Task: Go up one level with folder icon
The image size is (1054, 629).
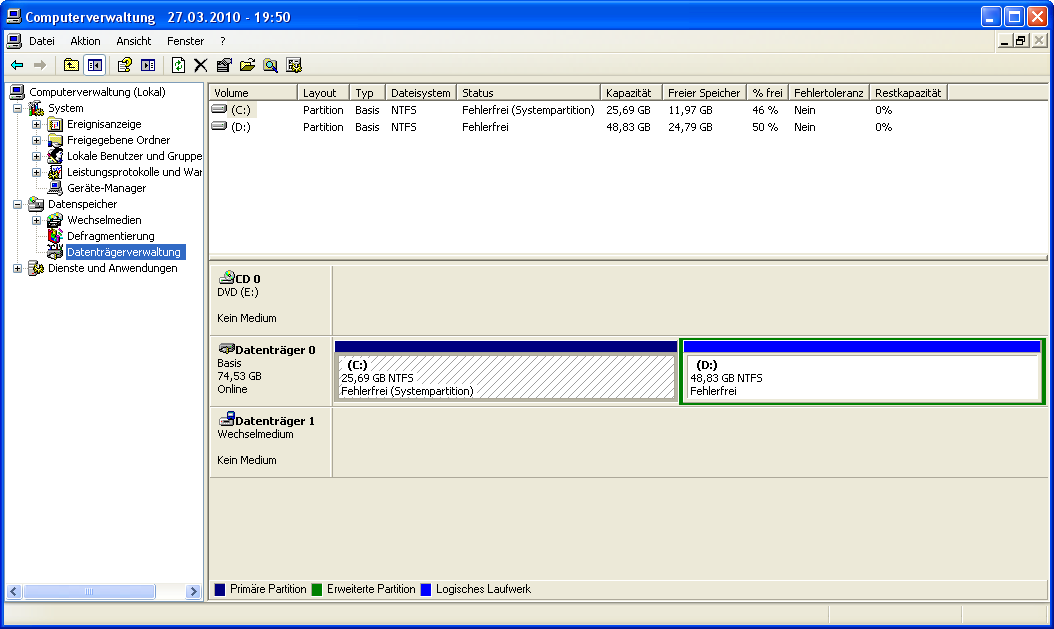Action: pyautogui.click(x=71, y=65)
